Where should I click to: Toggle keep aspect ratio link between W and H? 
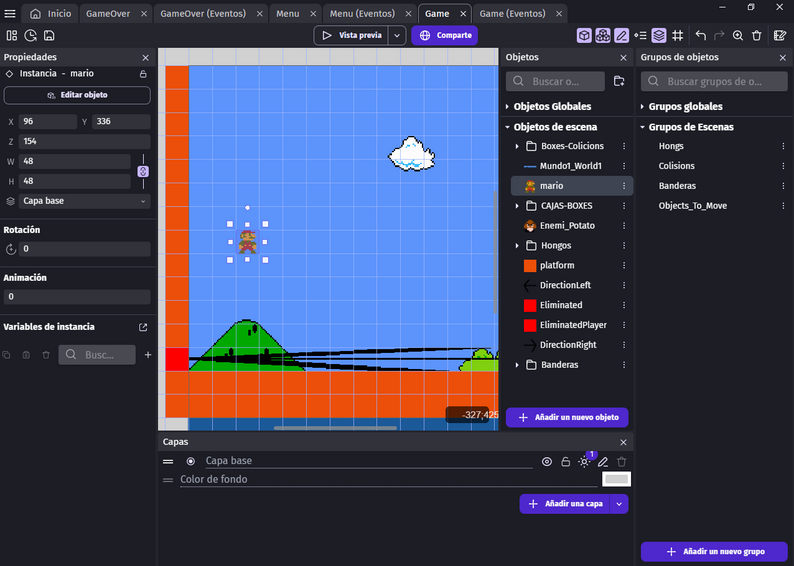tap(143, 171)
